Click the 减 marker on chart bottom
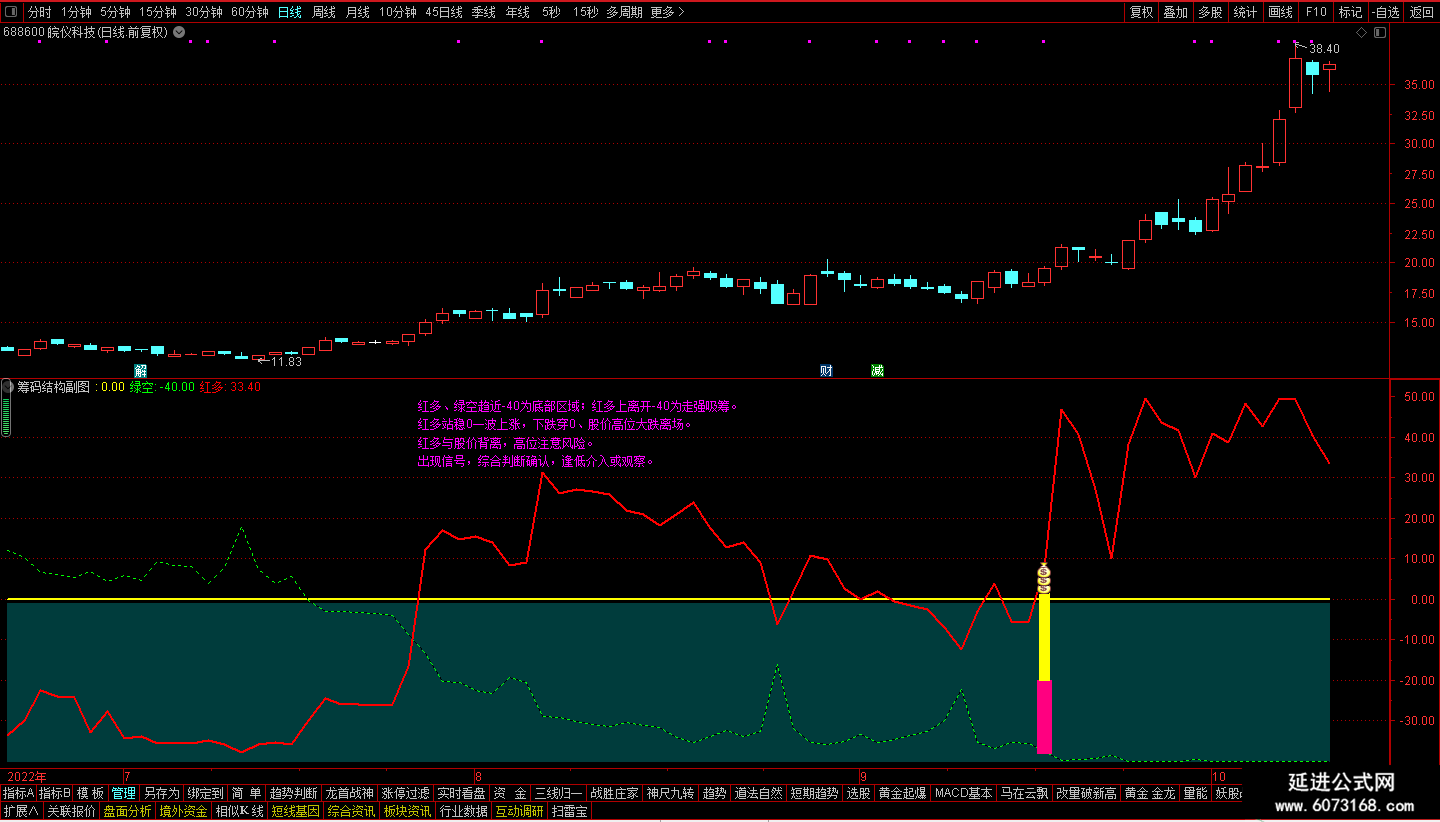Image resolution: width=1440 pixels, height=822 pixels. pos(877,370)
